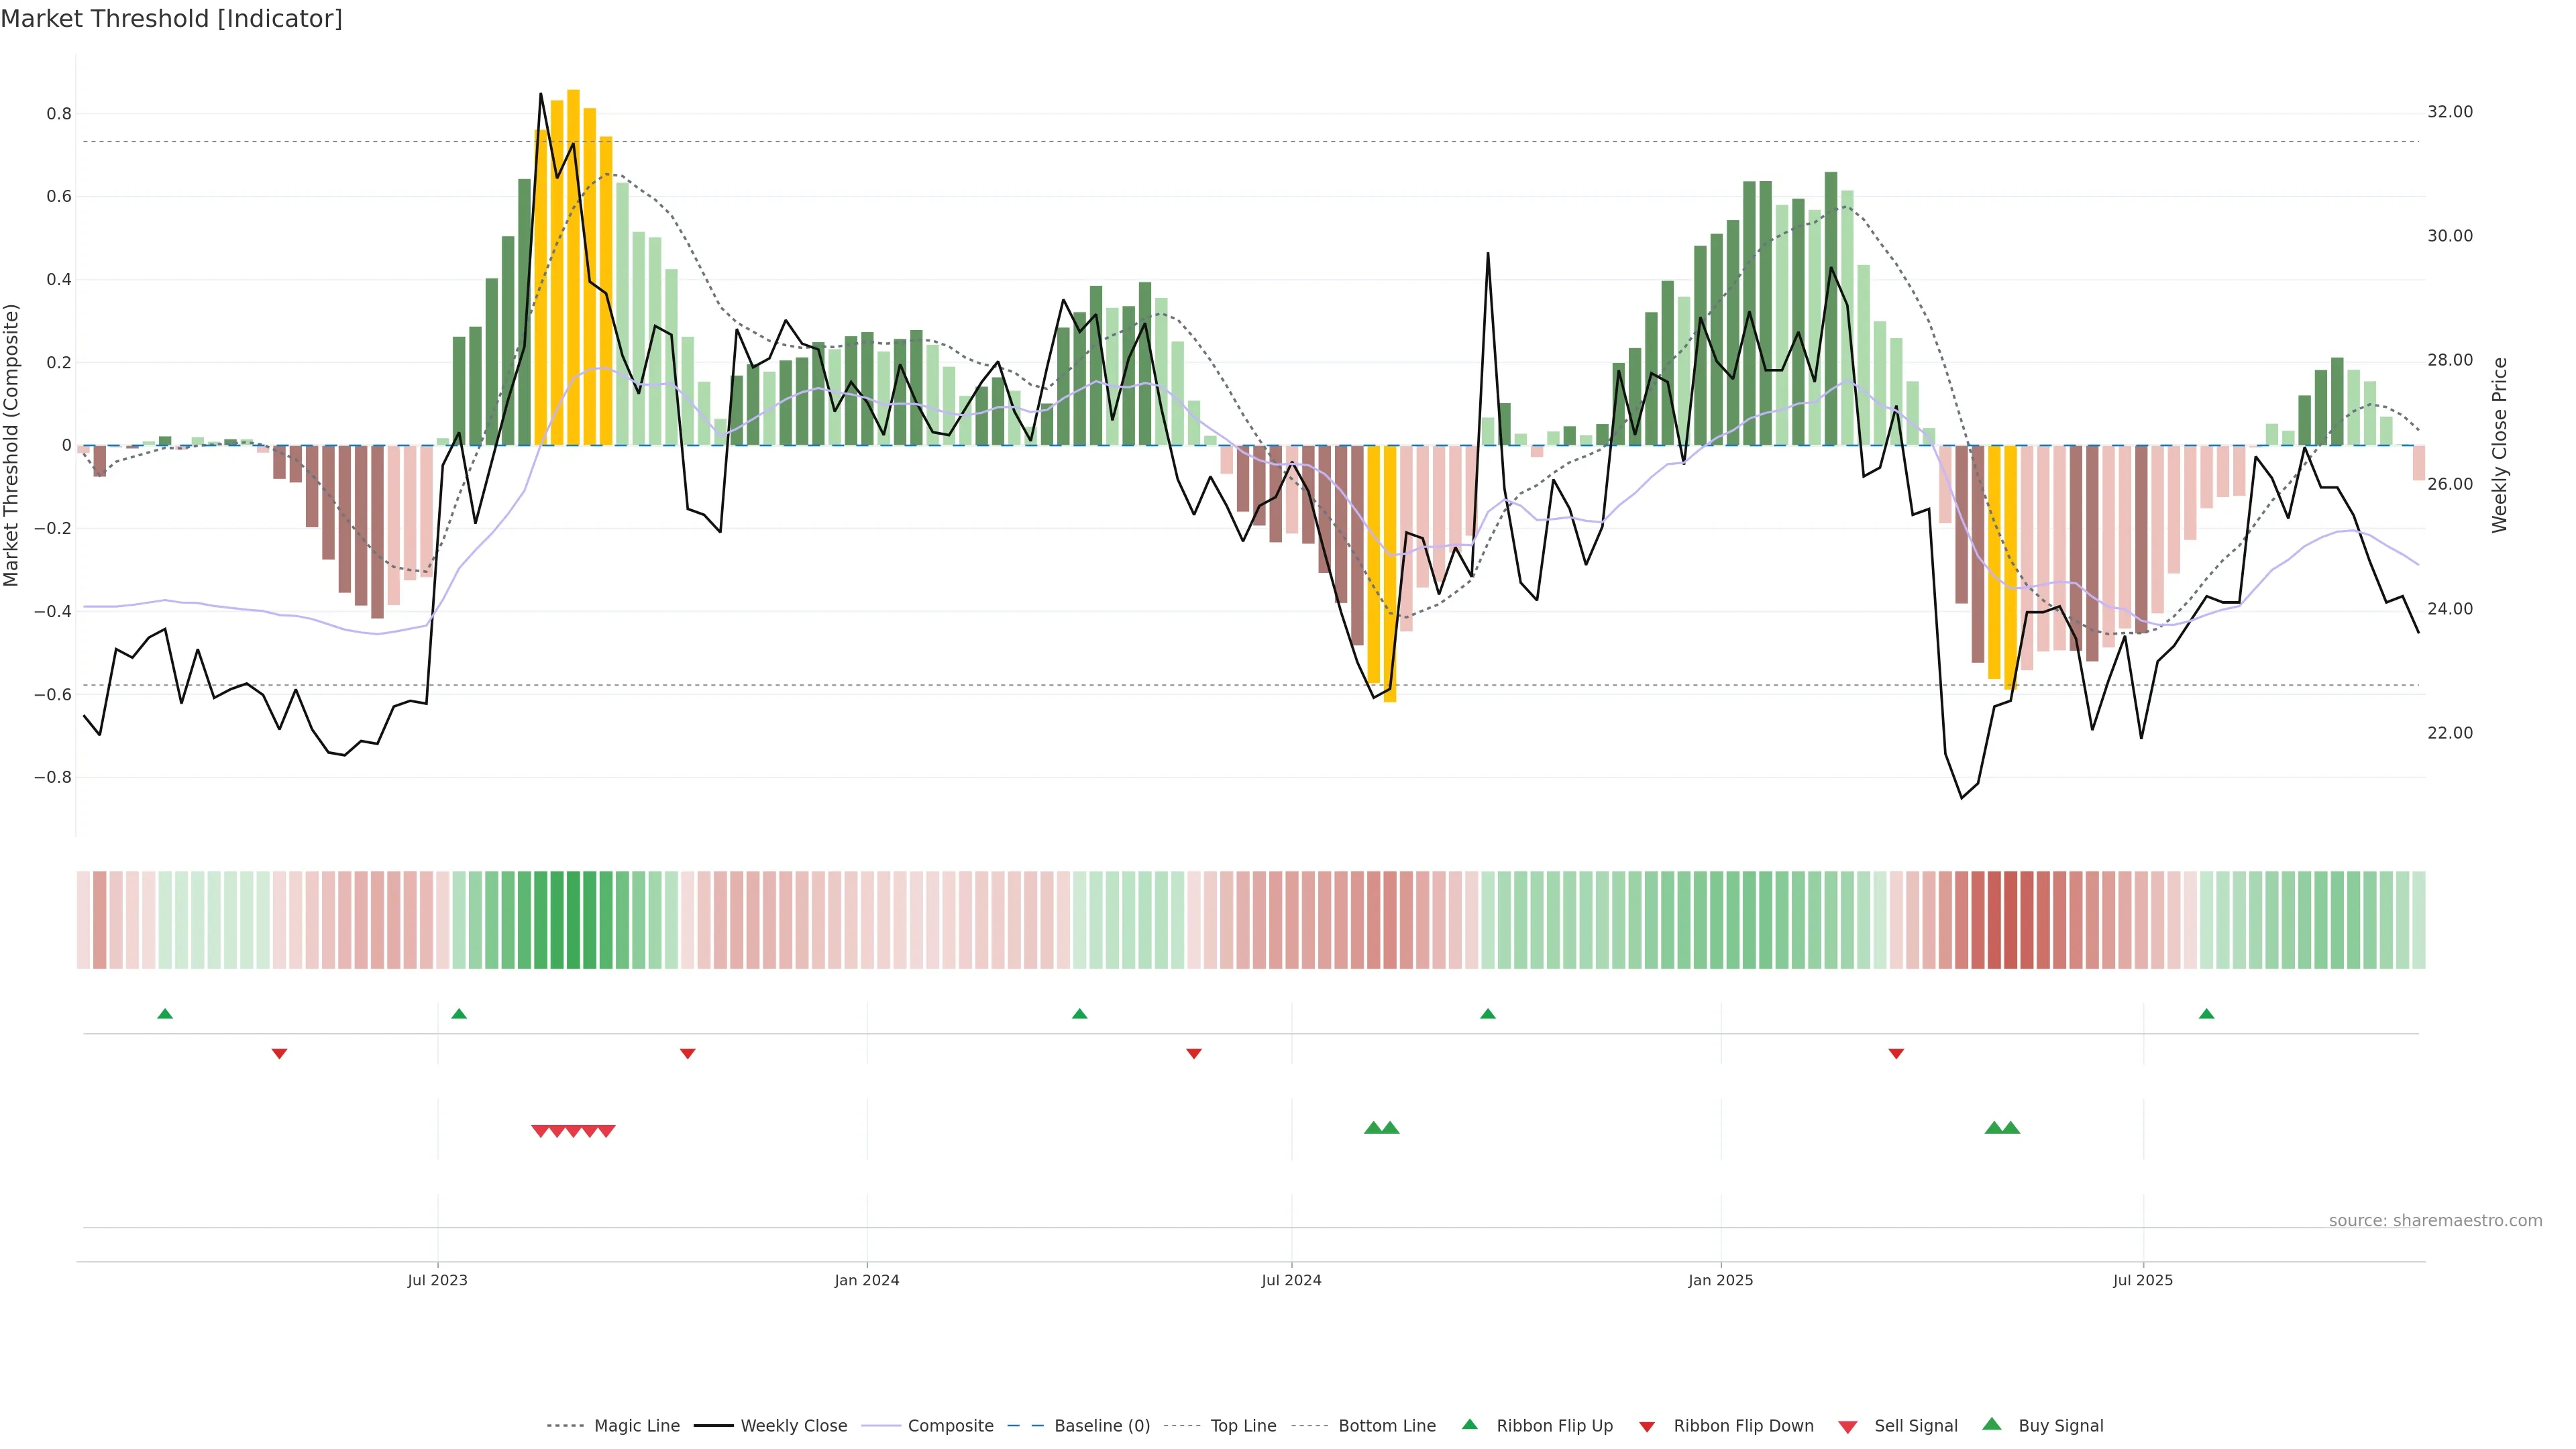Screen dimensions: 2576x1449
Task: Click the Jan 2024 x-axis label
Action: coord(867,1280)
